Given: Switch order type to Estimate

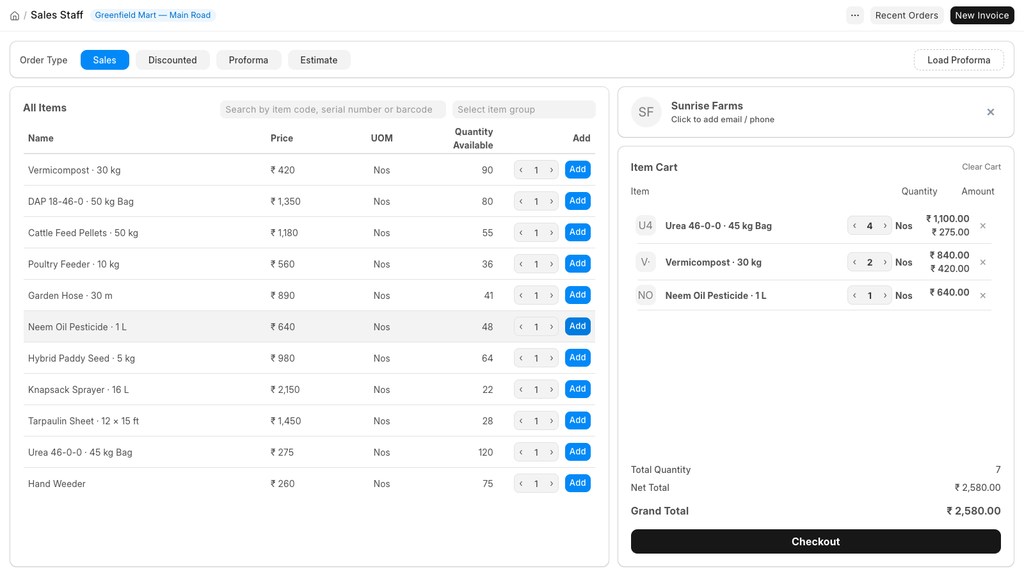Looking at the screenshot, I should (x=319, y=59).
